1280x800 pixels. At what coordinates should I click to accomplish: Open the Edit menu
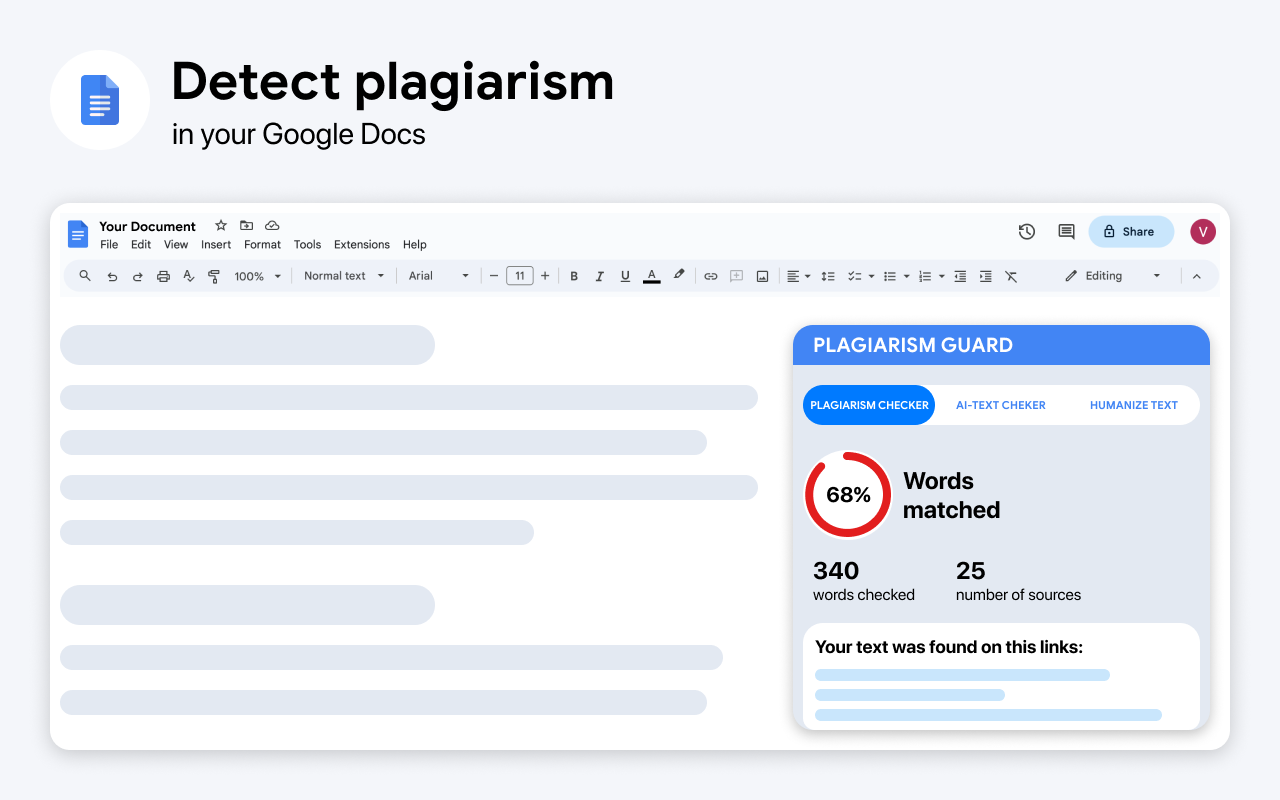[x=141, y=245]
